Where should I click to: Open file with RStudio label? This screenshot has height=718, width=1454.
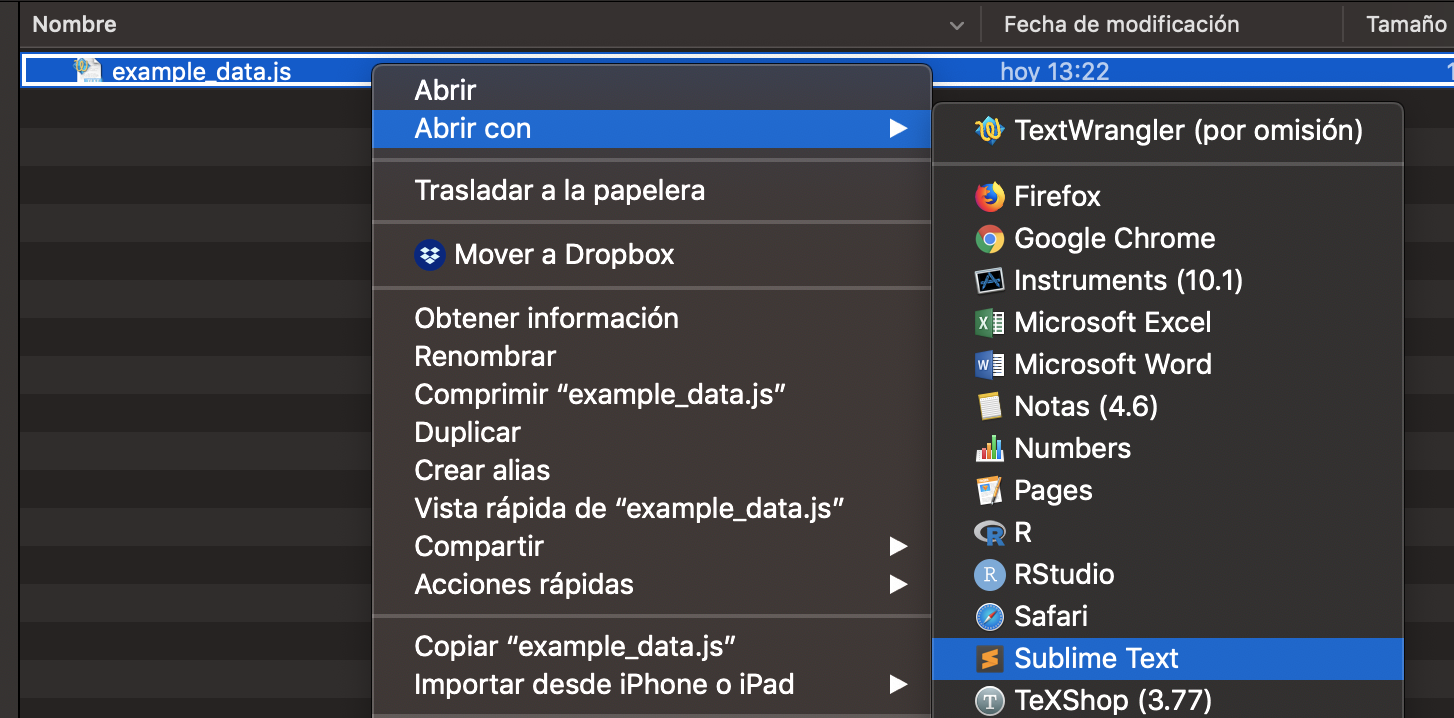tap(1064, 575)
